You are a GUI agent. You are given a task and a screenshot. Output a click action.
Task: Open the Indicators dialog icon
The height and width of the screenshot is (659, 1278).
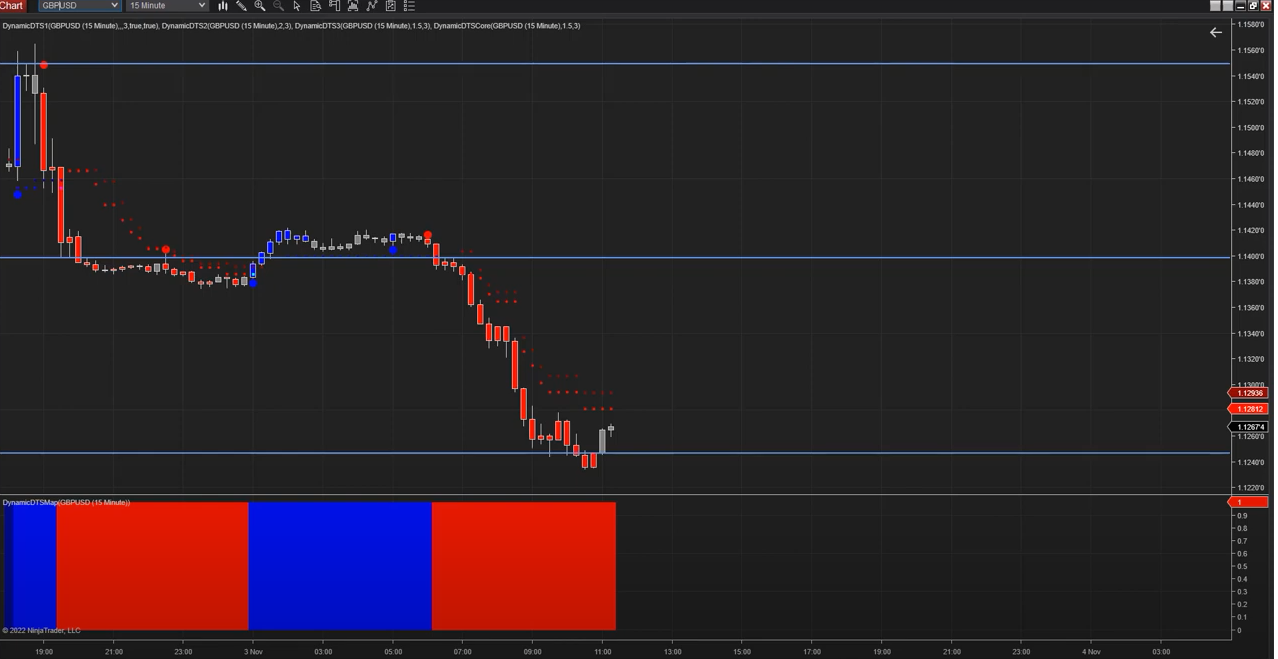click(372, 6)
